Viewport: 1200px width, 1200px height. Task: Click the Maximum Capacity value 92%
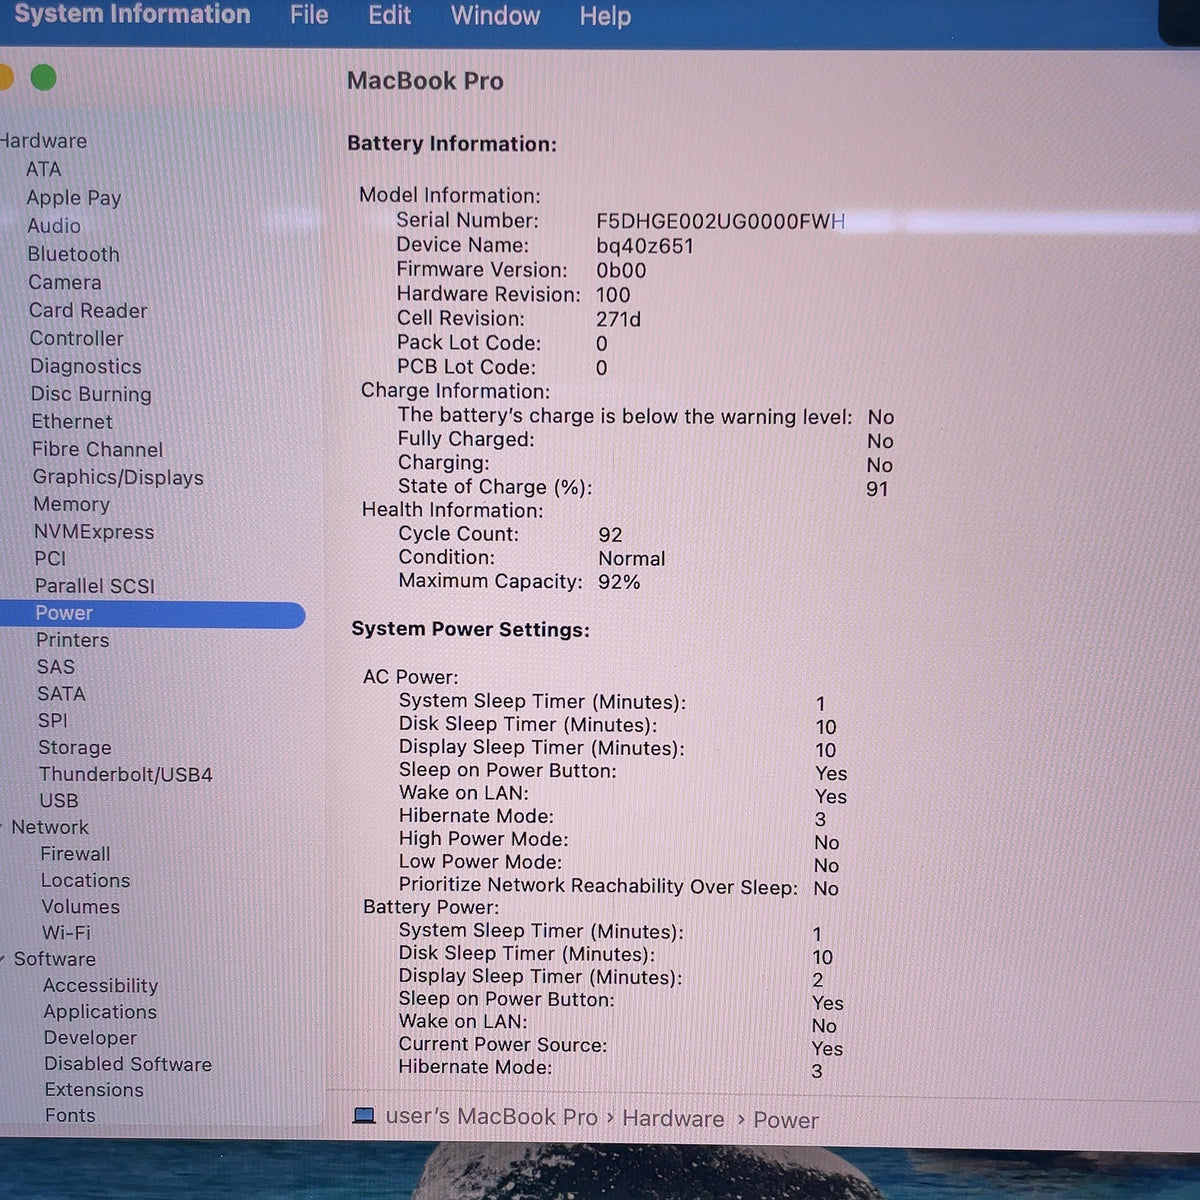coord(619,582)
